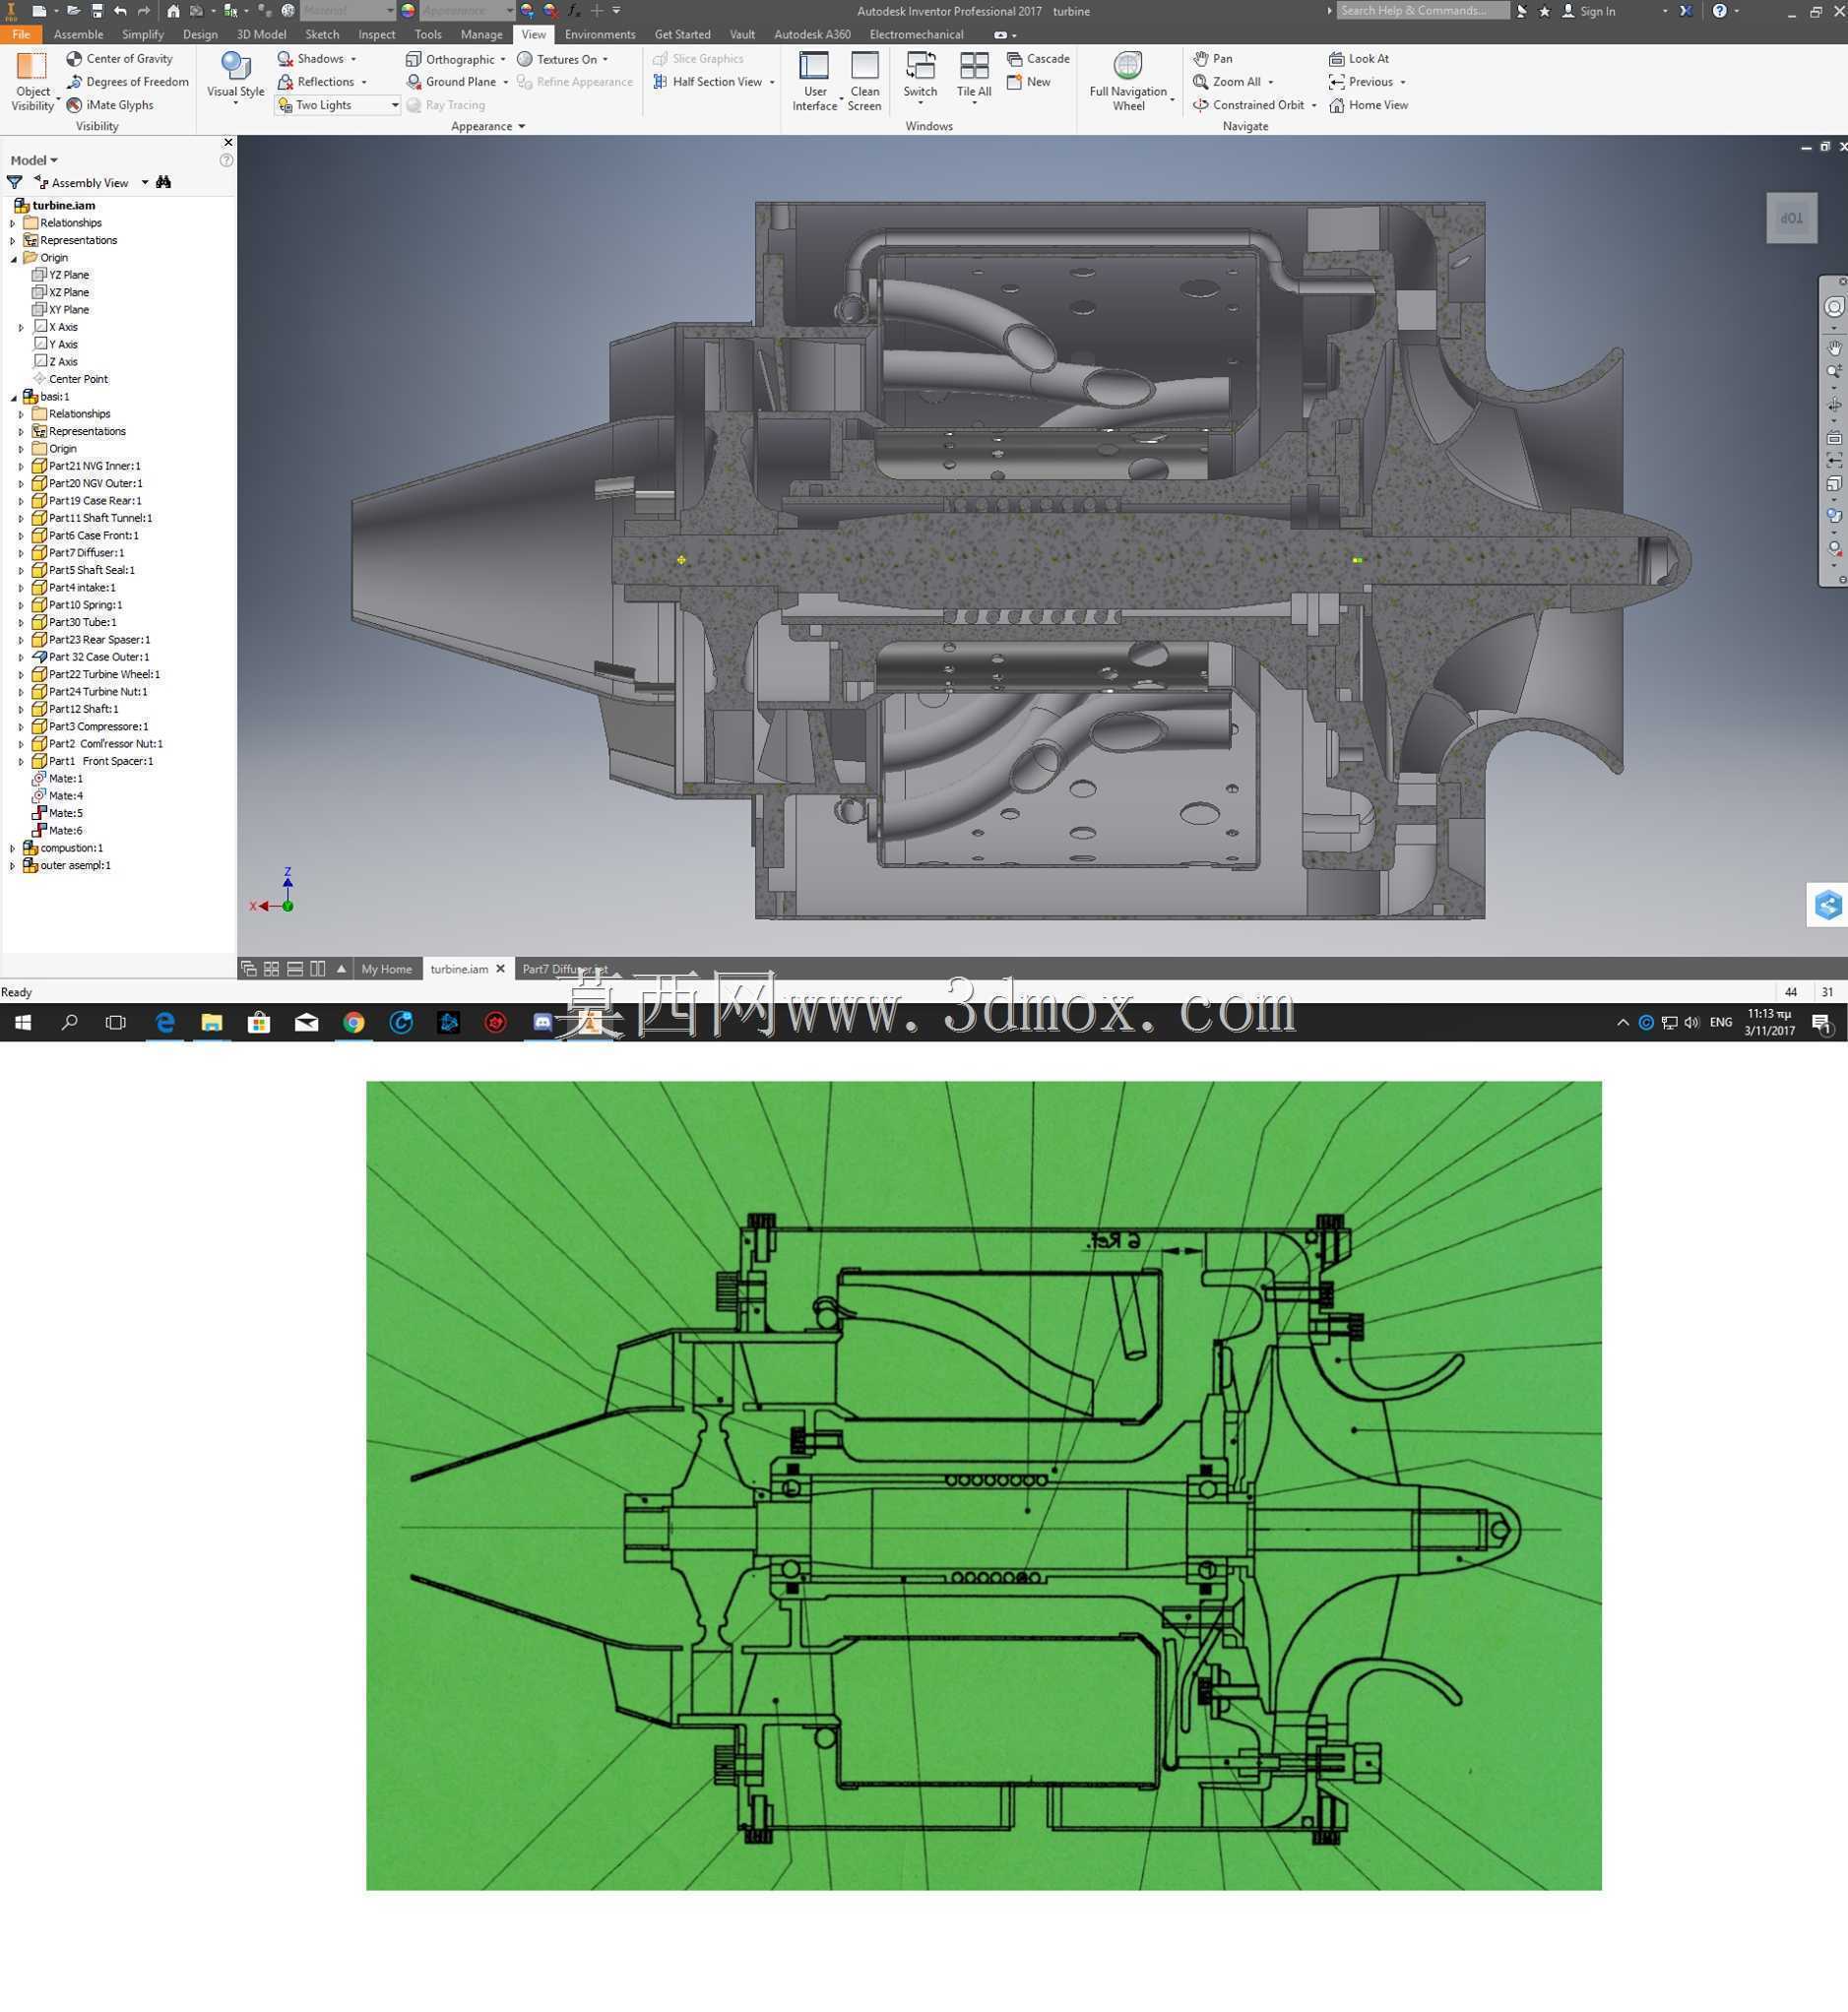This screenshot has width=1848, height=2012.
Task: Expand the compustion:1 subassembly
Action: (13, 849)
